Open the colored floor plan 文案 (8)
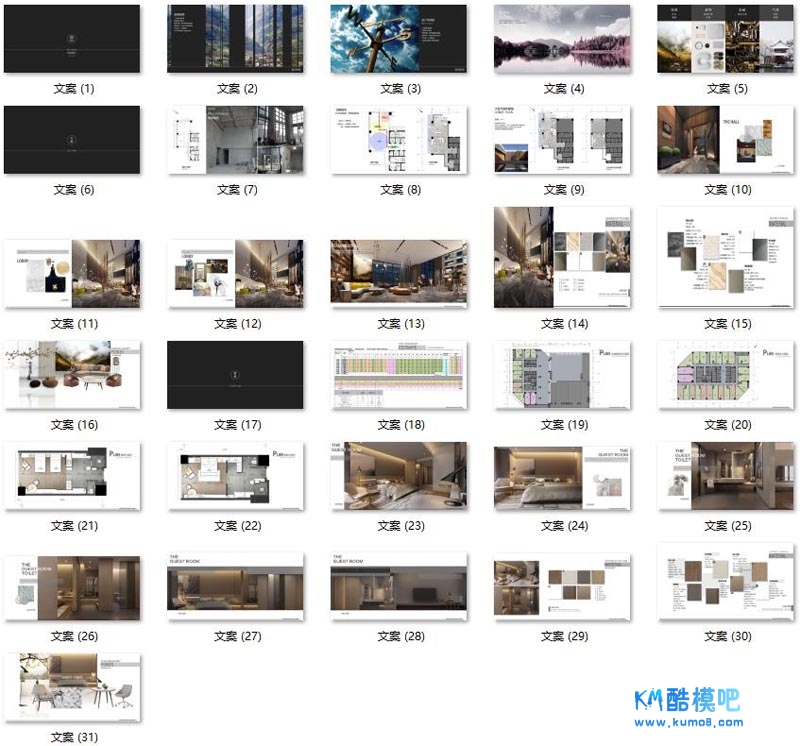This screenshot has width=800, height=746. tap(399, 140)
